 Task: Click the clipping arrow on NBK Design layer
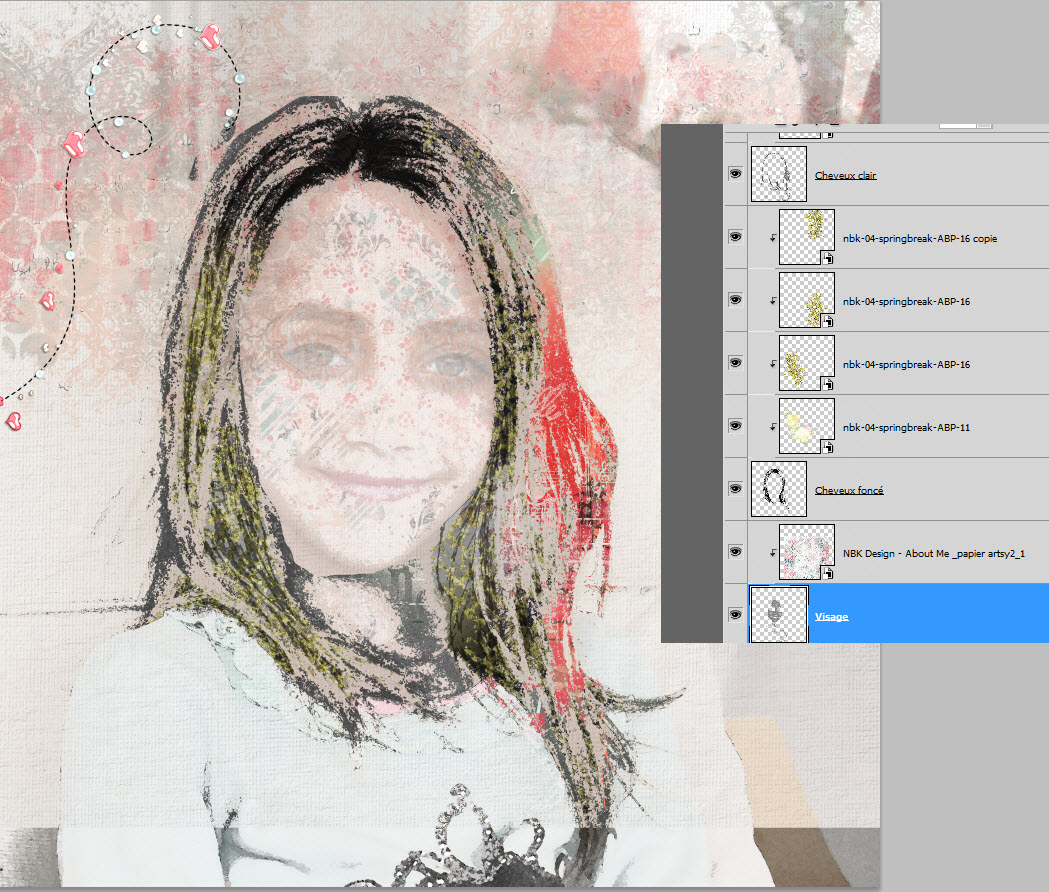[x=772, y=553]
